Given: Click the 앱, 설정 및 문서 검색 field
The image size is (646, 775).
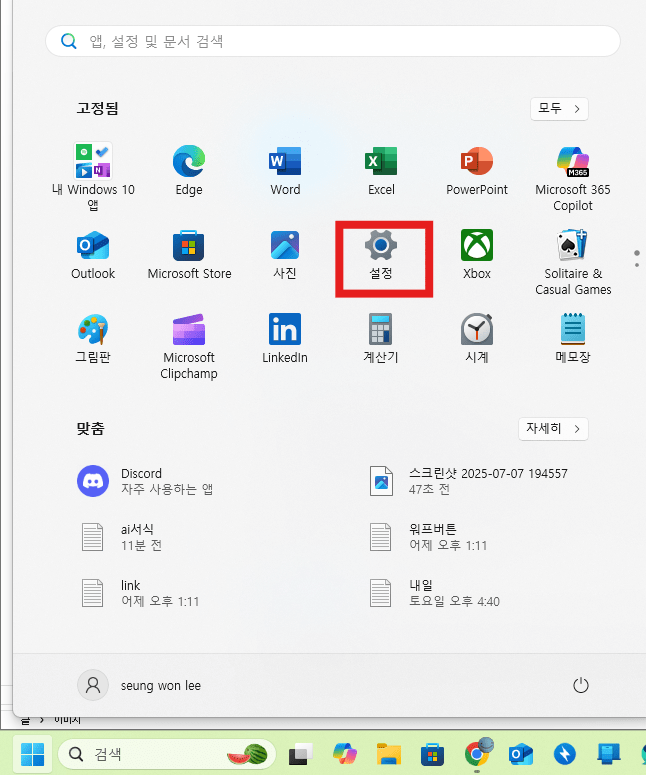Looking at the screenshot, I should pos(333,41).
